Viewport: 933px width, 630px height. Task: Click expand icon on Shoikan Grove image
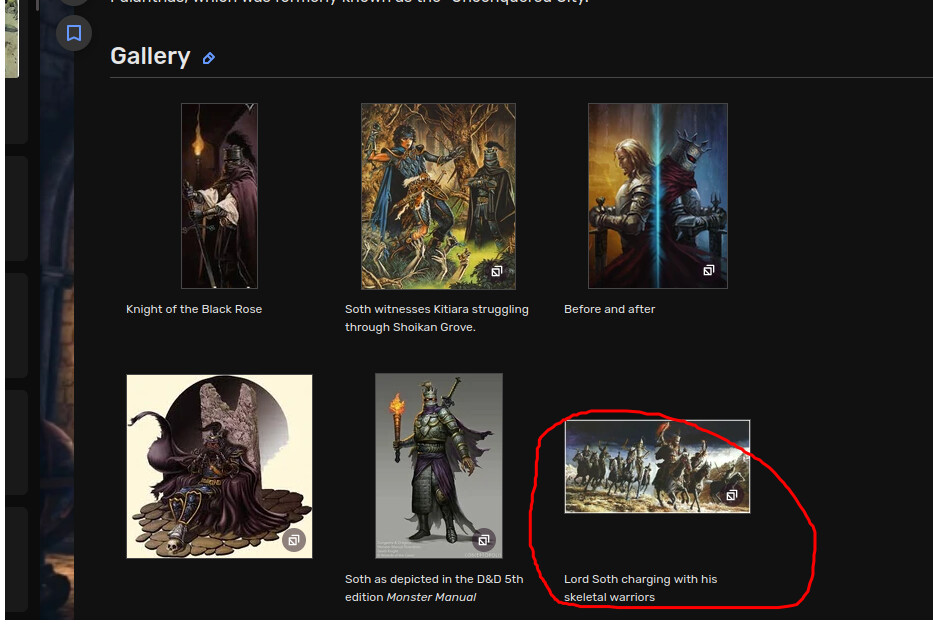(x=496, y=271)
